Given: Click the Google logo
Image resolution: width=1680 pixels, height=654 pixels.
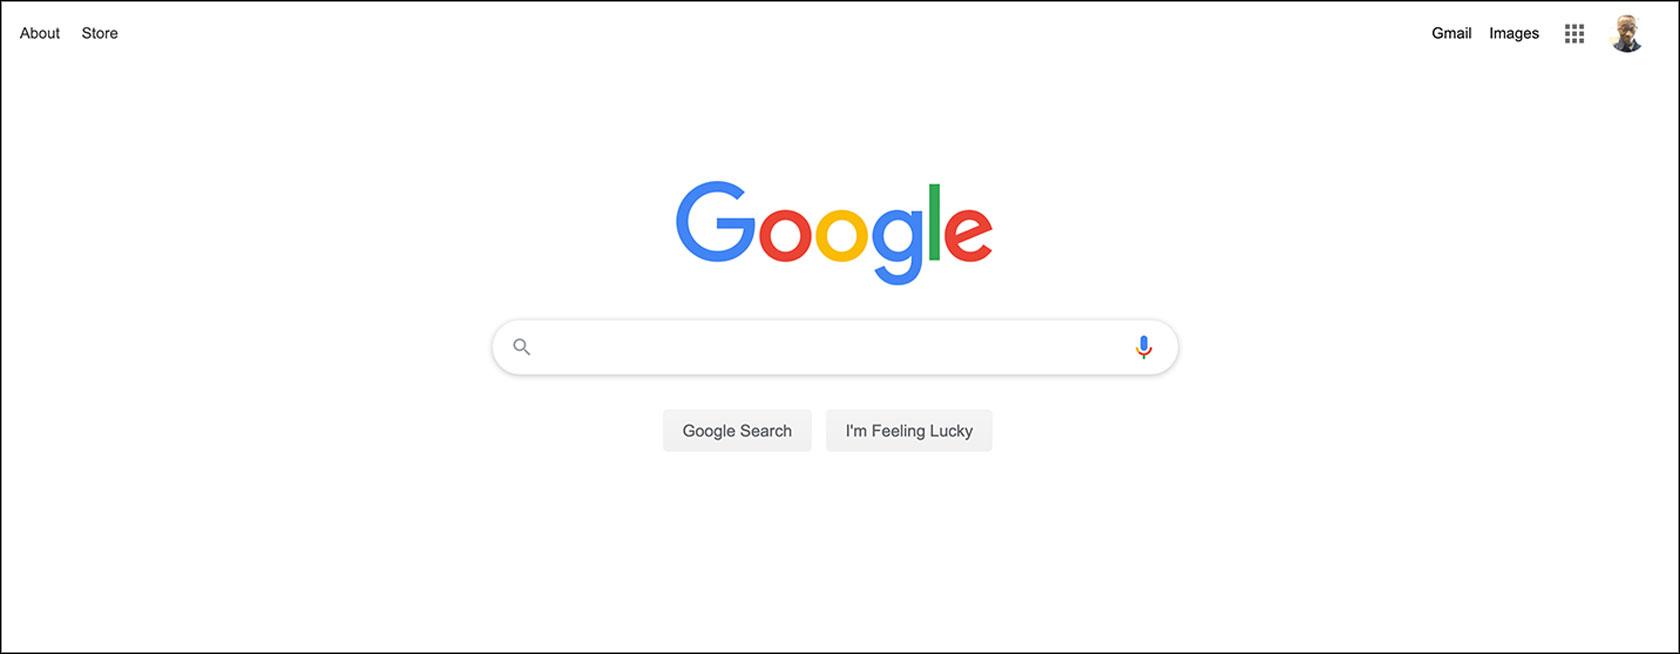Looking at the screenshot, I should (x=834, y=232).
